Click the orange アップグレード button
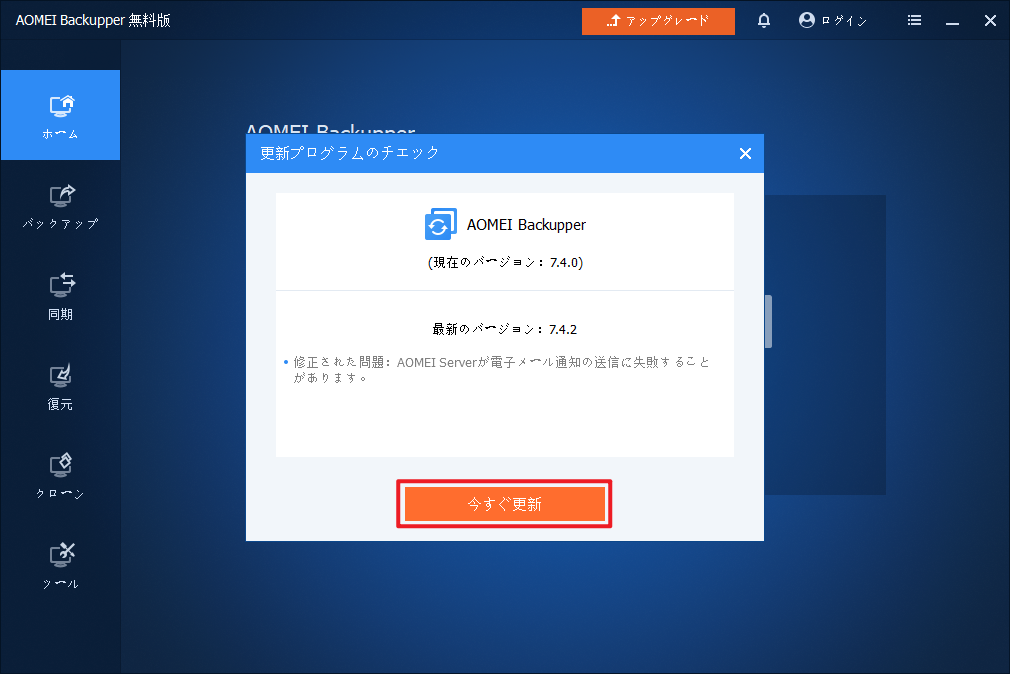The height and width of the screenshot is (674, 1010). pyautogui.click(x=658, y=21)
